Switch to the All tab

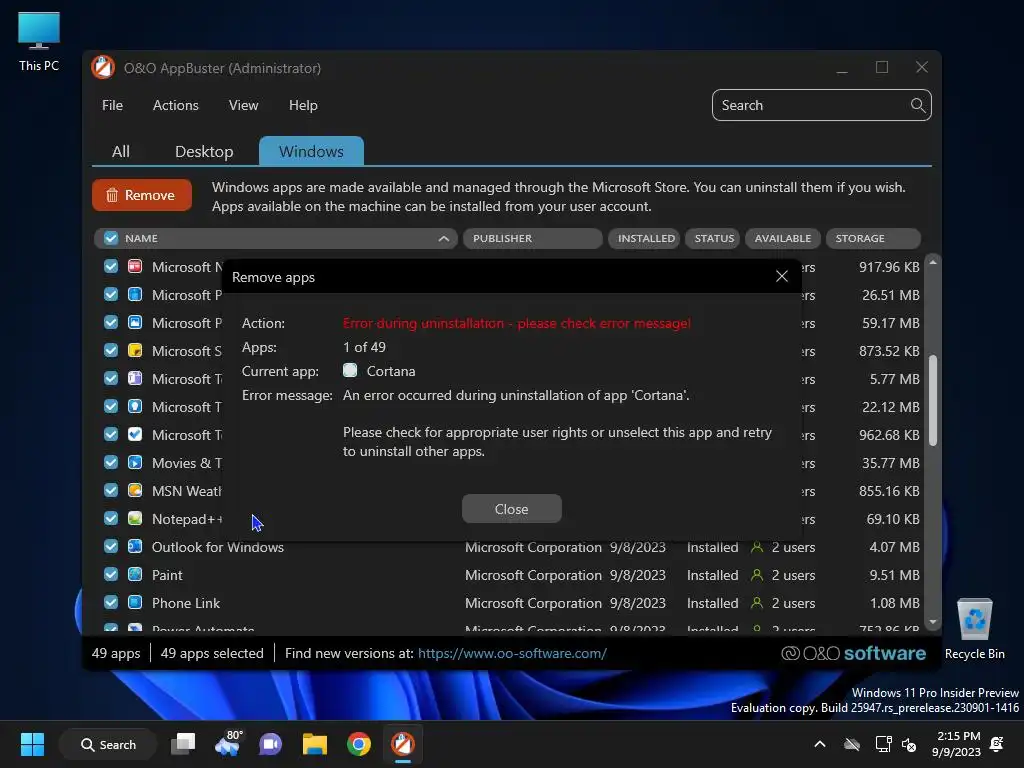point(121,152)
